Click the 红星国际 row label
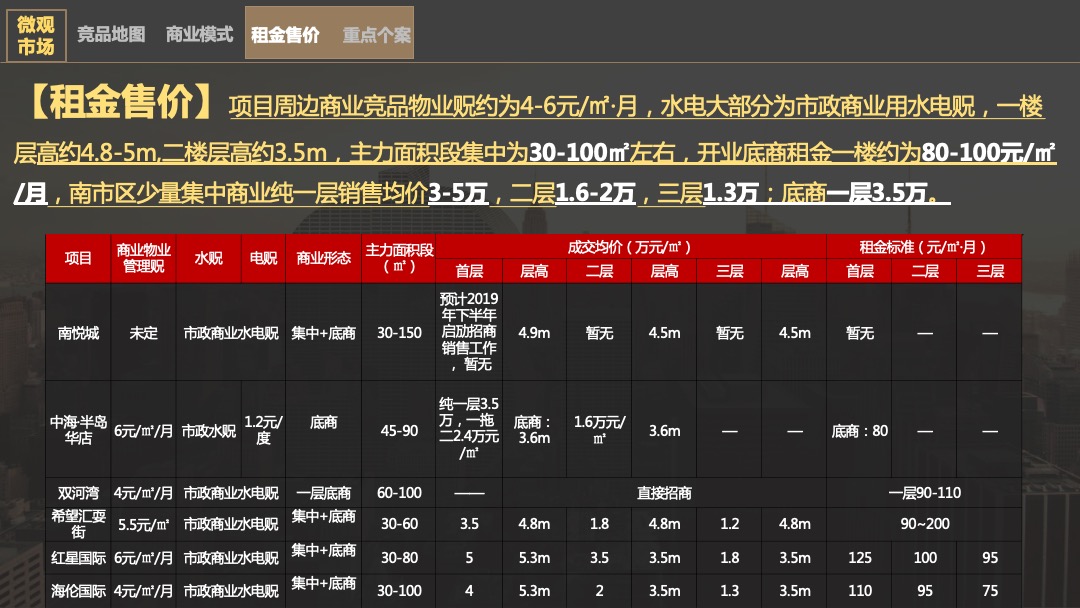Screen dimensions: 1080x608 [x=78, y=557]
